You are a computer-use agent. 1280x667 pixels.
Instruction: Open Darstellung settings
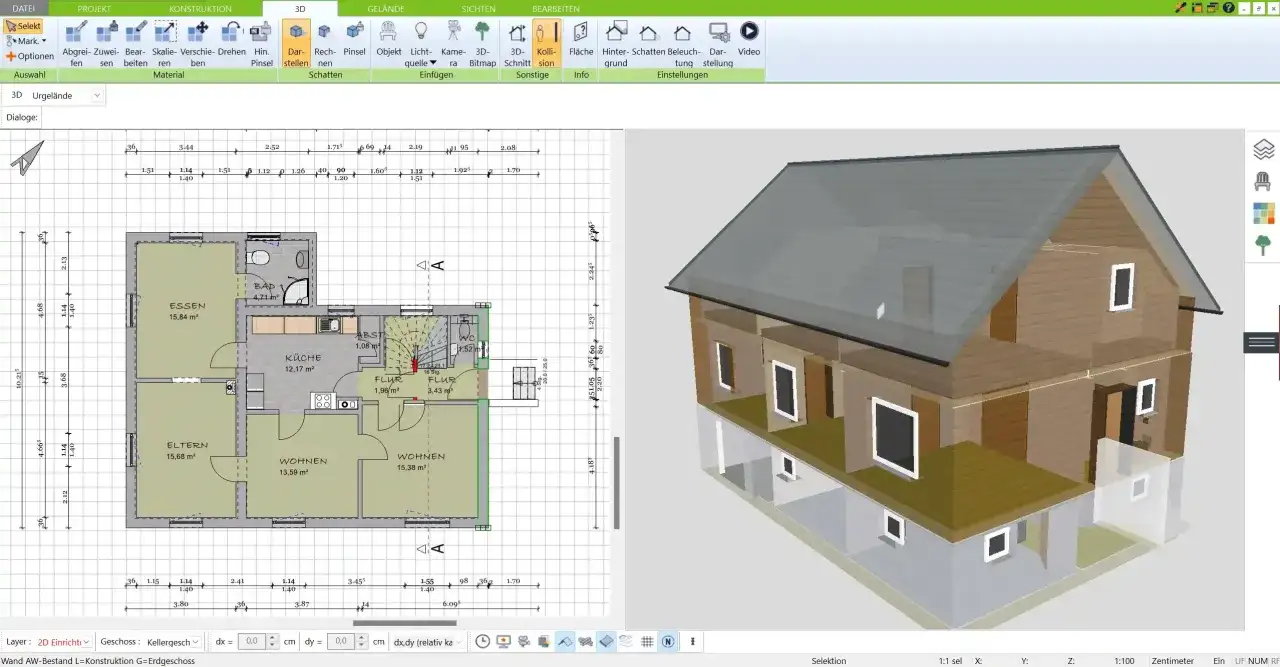pyautogui.click(x=718, y=44)
